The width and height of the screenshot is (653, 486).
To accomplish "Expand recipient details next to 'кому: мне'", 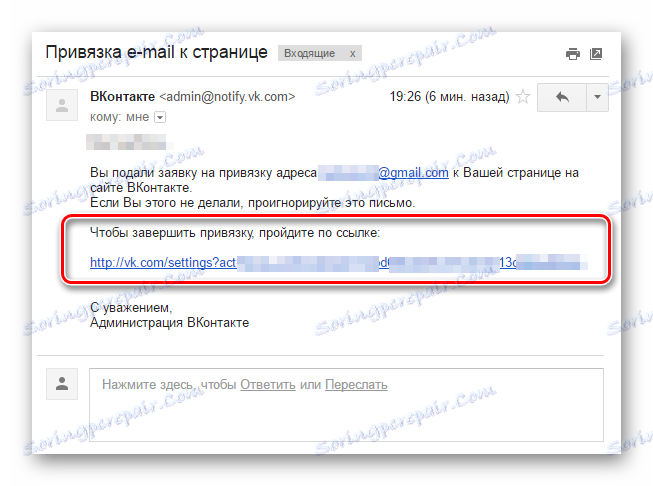I will [x=160, y=117].
